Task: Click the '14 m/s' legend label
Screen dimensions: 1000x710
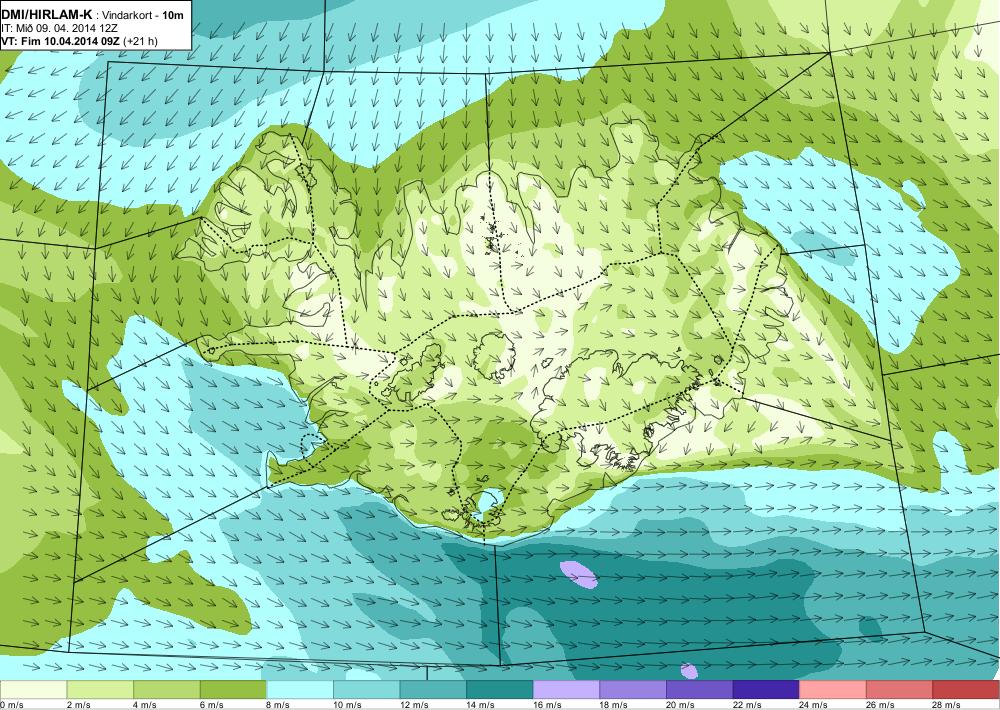Action: 480,705
